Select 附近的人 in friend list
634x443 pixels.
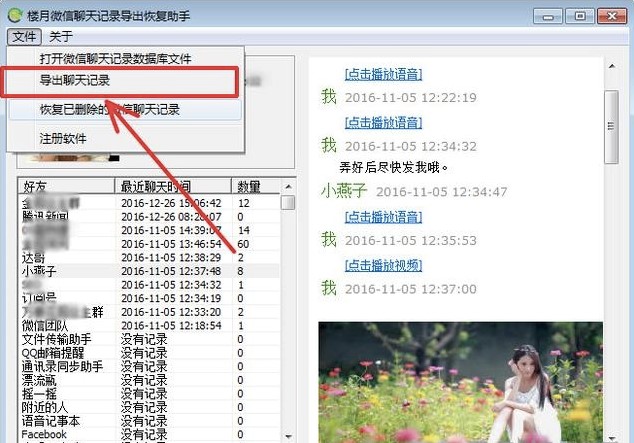(44, 407)
